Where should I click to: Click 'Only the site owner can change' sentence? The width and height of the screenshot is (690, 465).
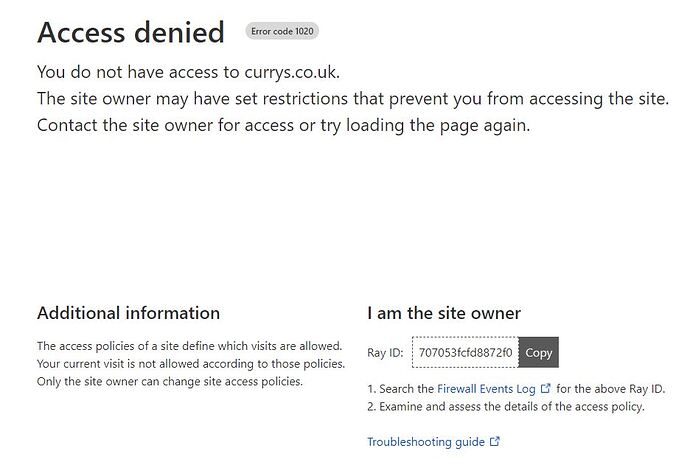pos(169,381)
